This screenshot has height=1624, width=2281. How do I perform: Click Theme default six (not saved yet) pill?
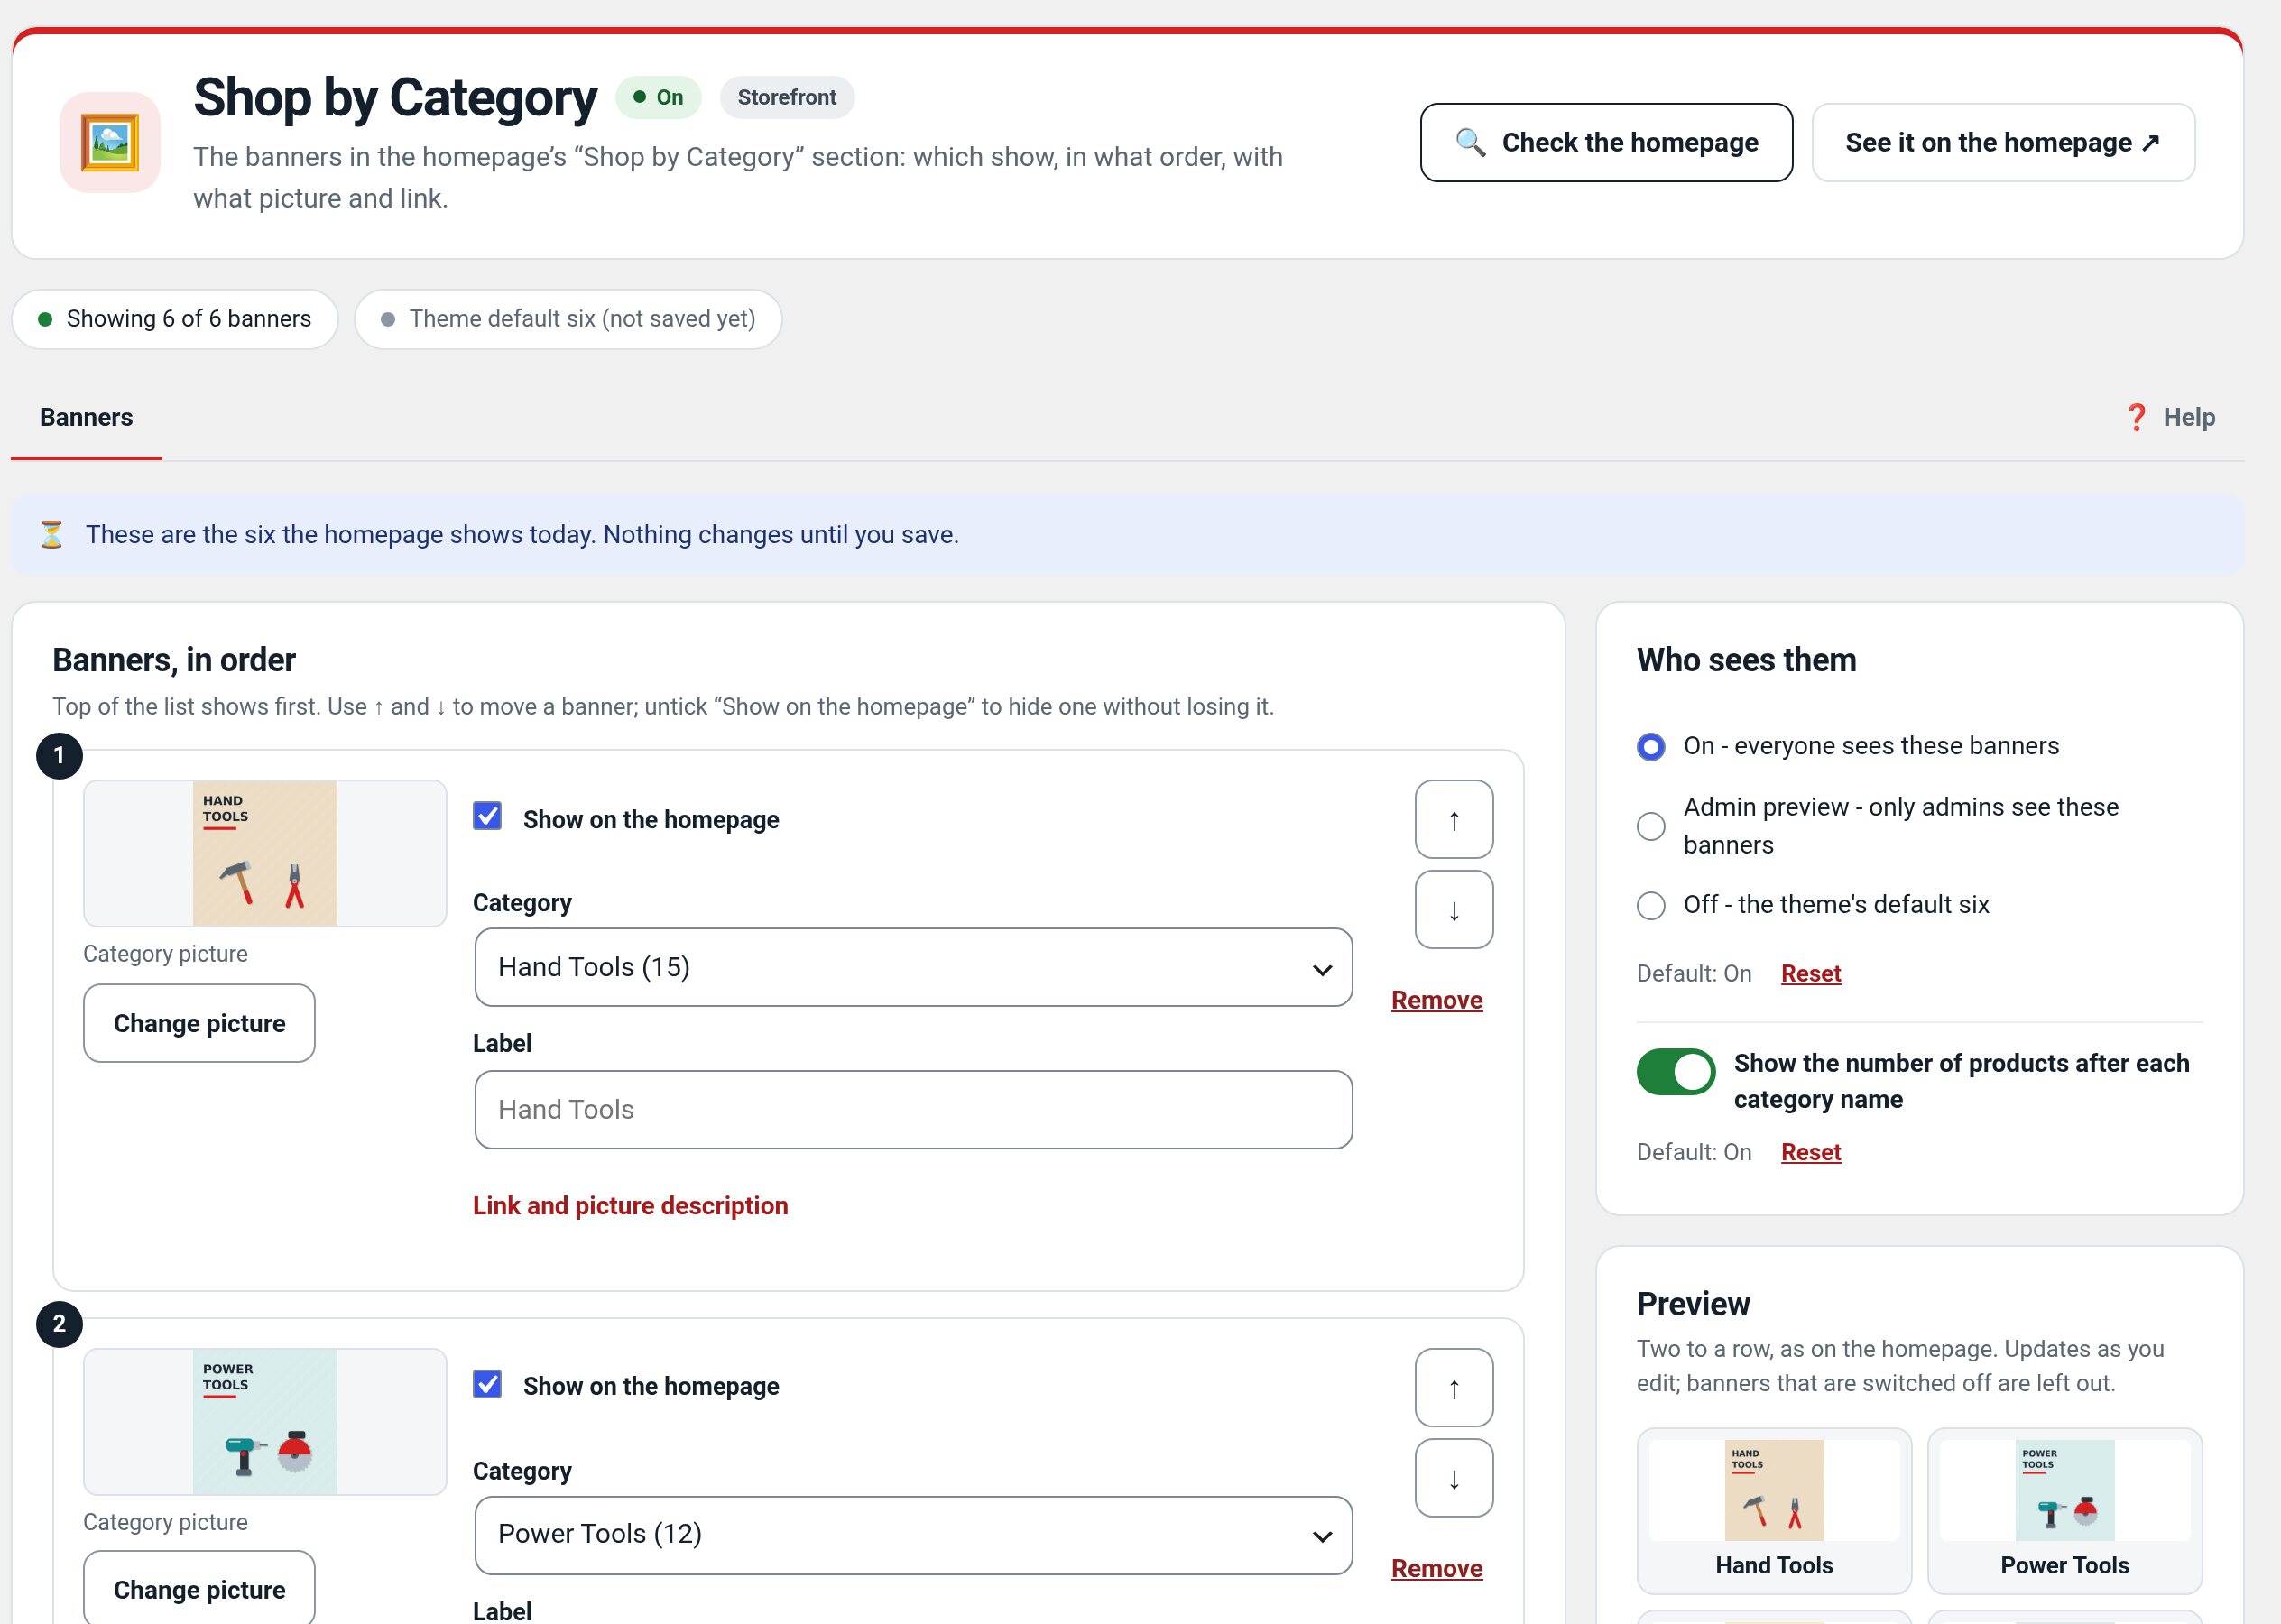[x=568, y=319]
